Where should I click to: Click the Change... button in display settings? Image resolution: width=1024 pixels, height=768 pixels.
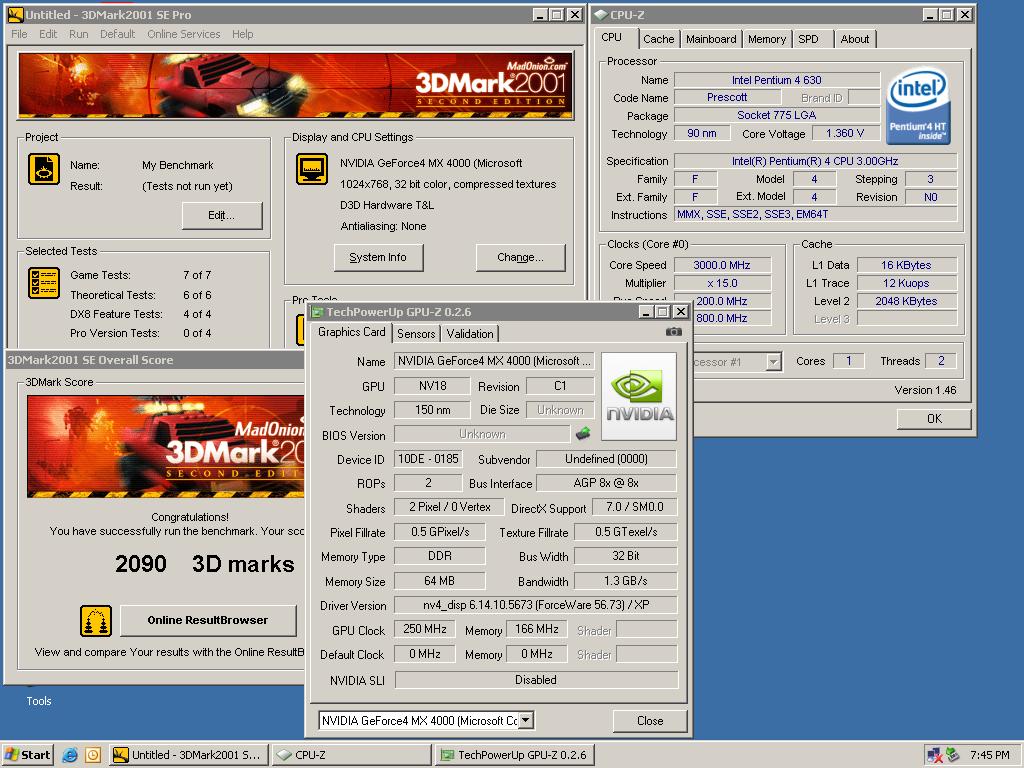(x=520, y=257)
